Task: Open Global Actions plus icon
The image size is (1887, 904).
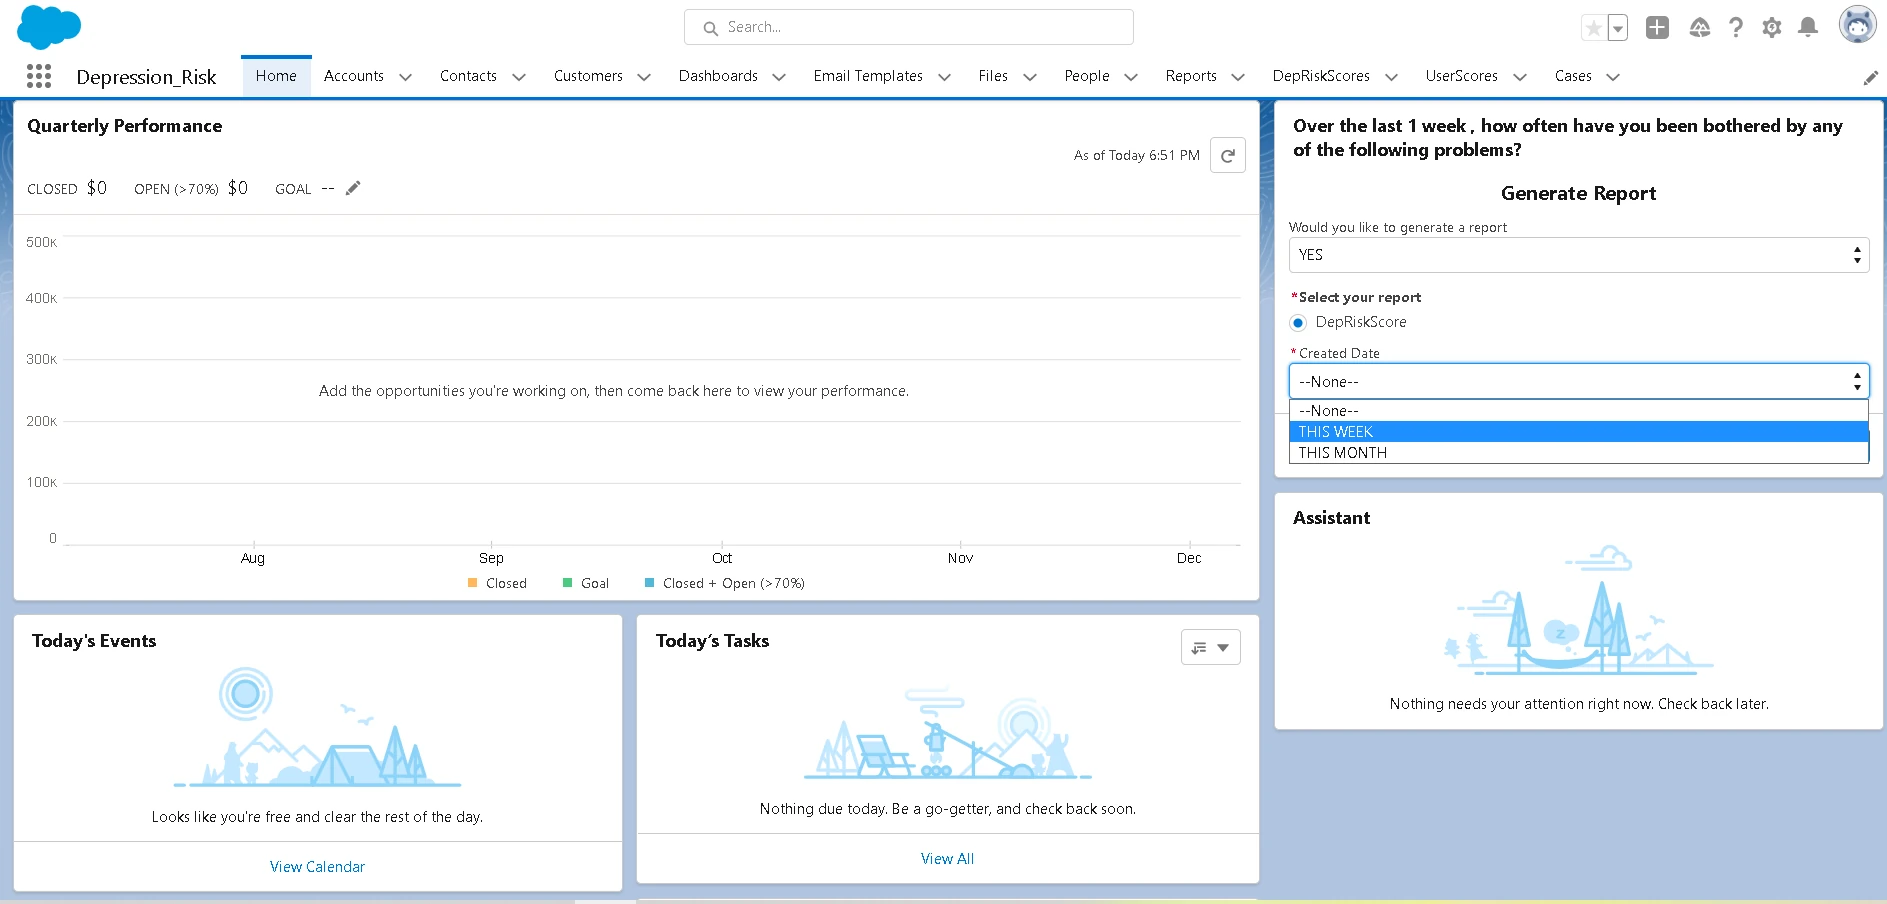Action: [1657, 28]
